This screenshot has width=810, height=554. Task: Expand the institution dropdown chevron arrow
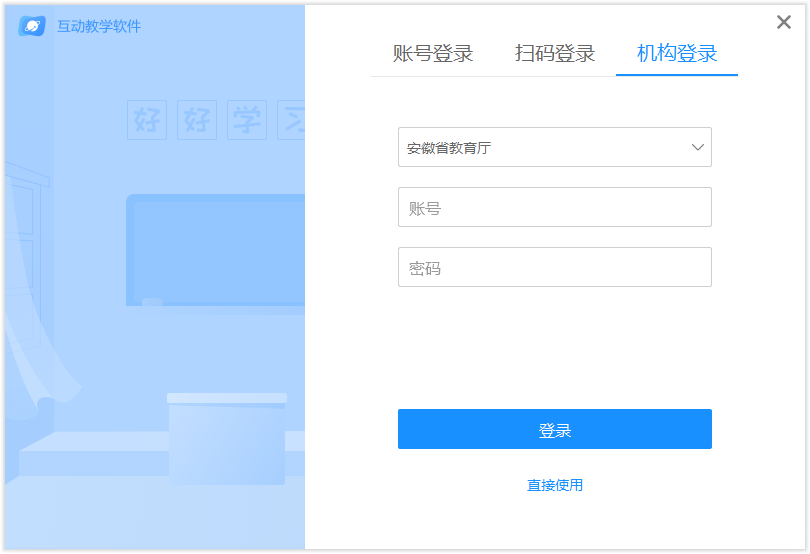pos(698,148)
